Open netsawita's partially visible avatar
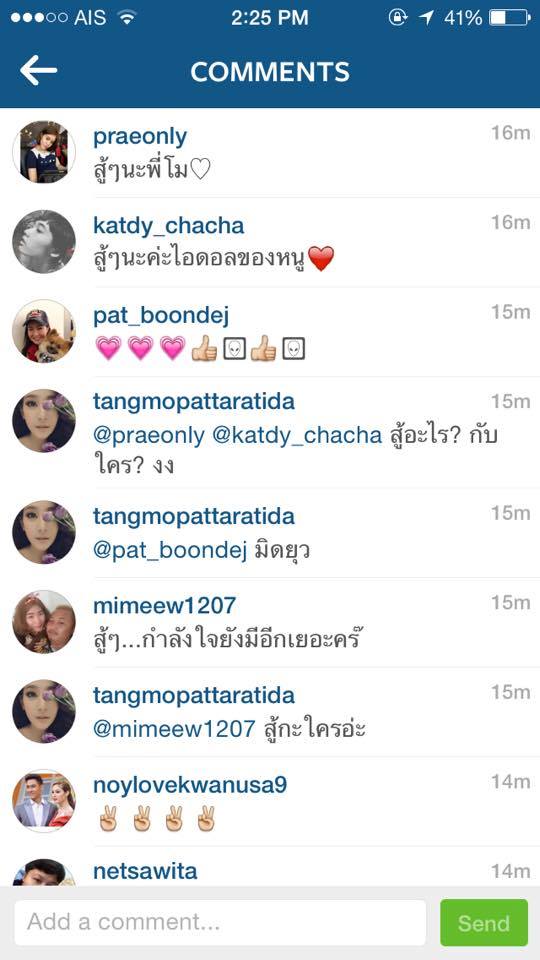This screenshot has width=540, height=960. point(44,872)
